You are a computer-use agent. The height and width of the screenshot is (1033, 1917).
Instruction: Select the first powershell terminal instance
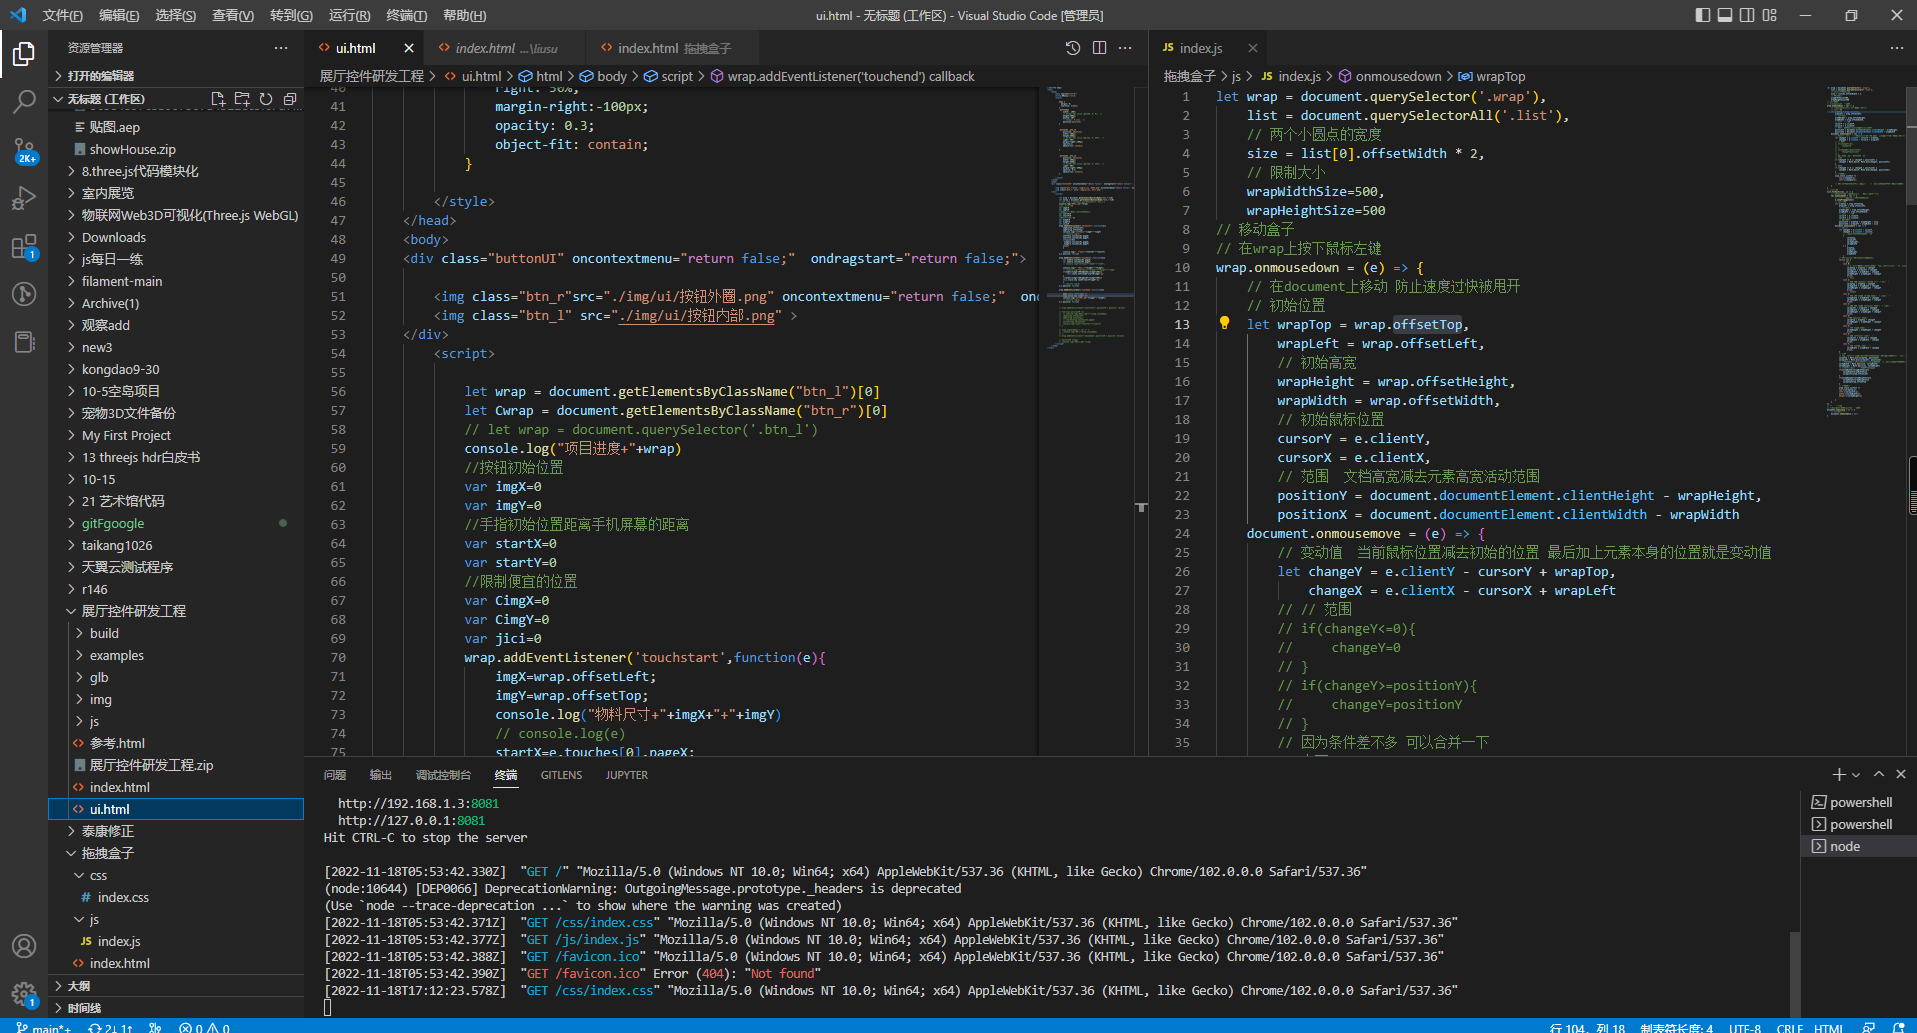pyautogui.click(x=1856, y=802)
